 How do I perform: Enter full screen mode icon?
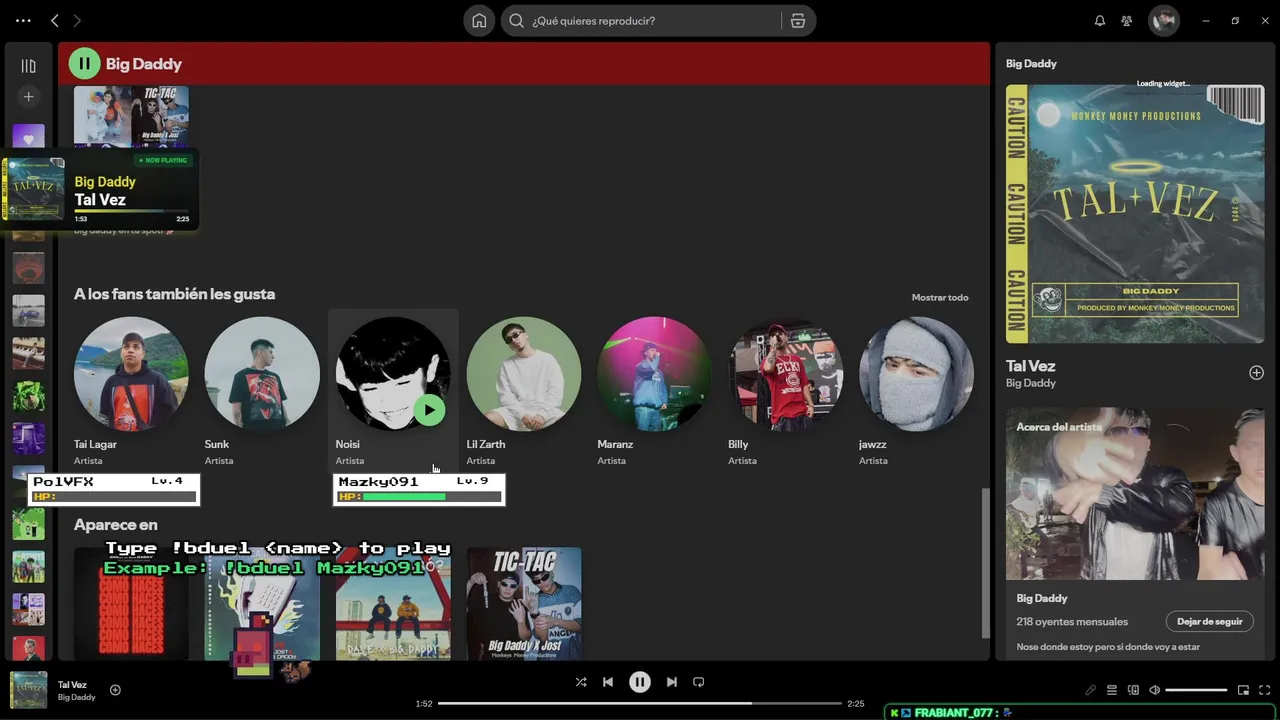click(x=1265, y=690)
